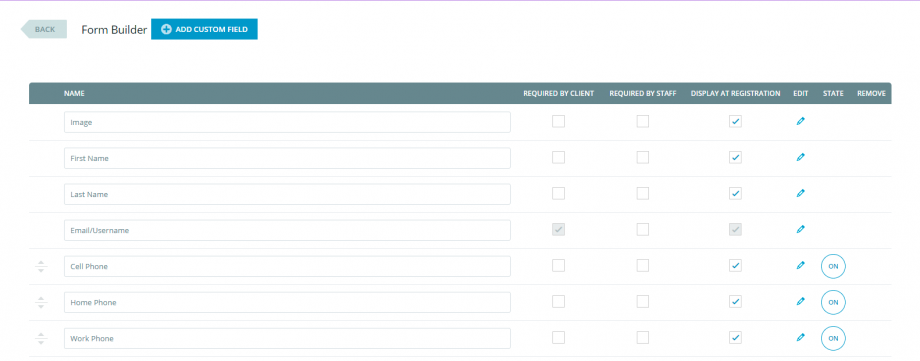Check Required by Client for First Name
The width and height of the screenshot is (920, 361).
pos(559,157)
